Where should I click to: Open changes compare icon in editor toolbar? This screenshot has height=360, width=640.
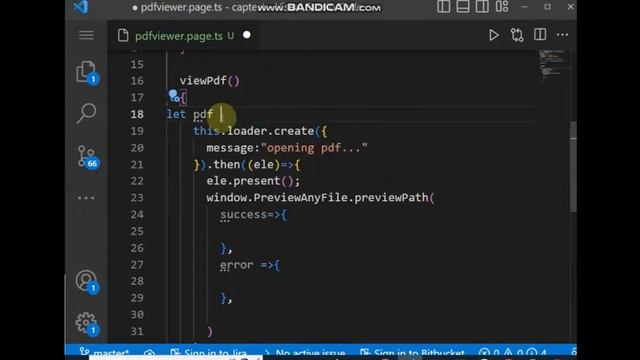click(x=517, y=35)
